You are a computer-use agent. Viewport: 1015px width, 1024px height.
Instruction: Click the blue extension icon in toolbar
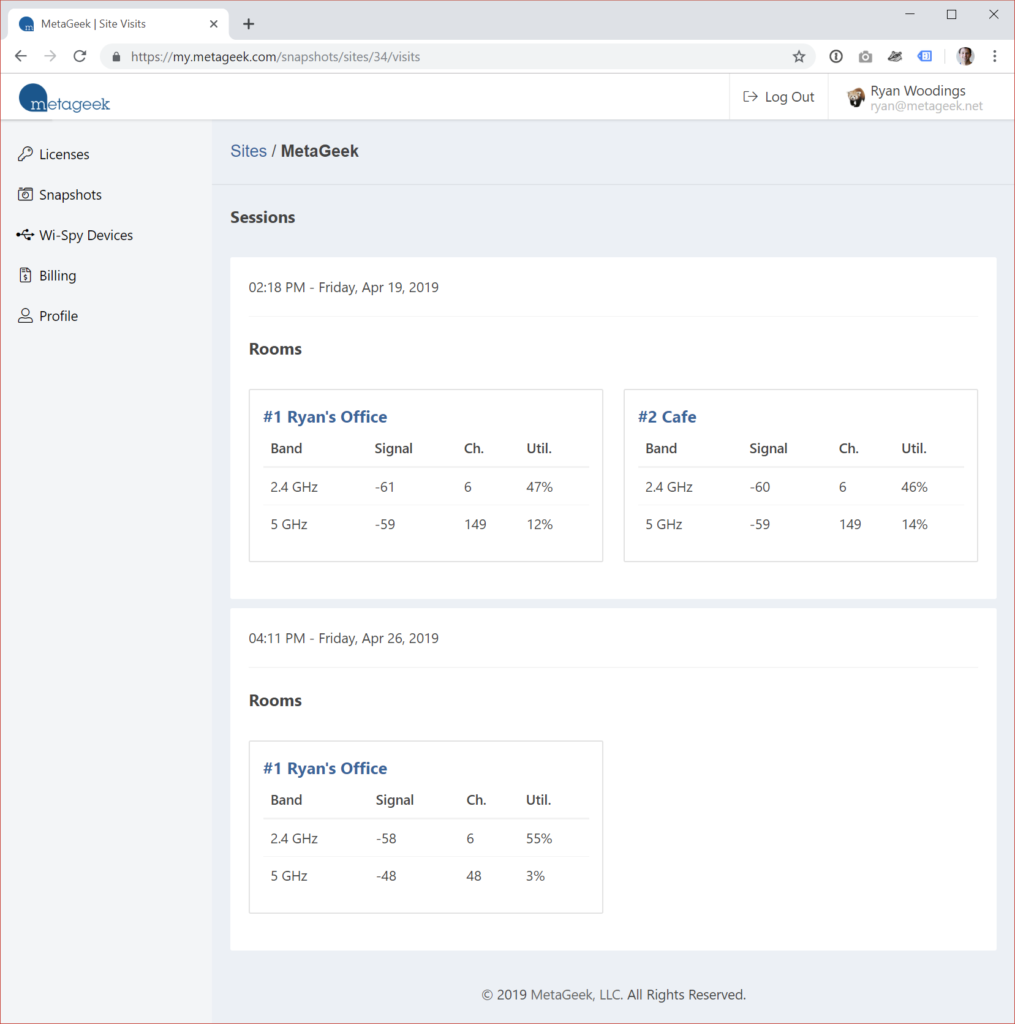[925, 57]
